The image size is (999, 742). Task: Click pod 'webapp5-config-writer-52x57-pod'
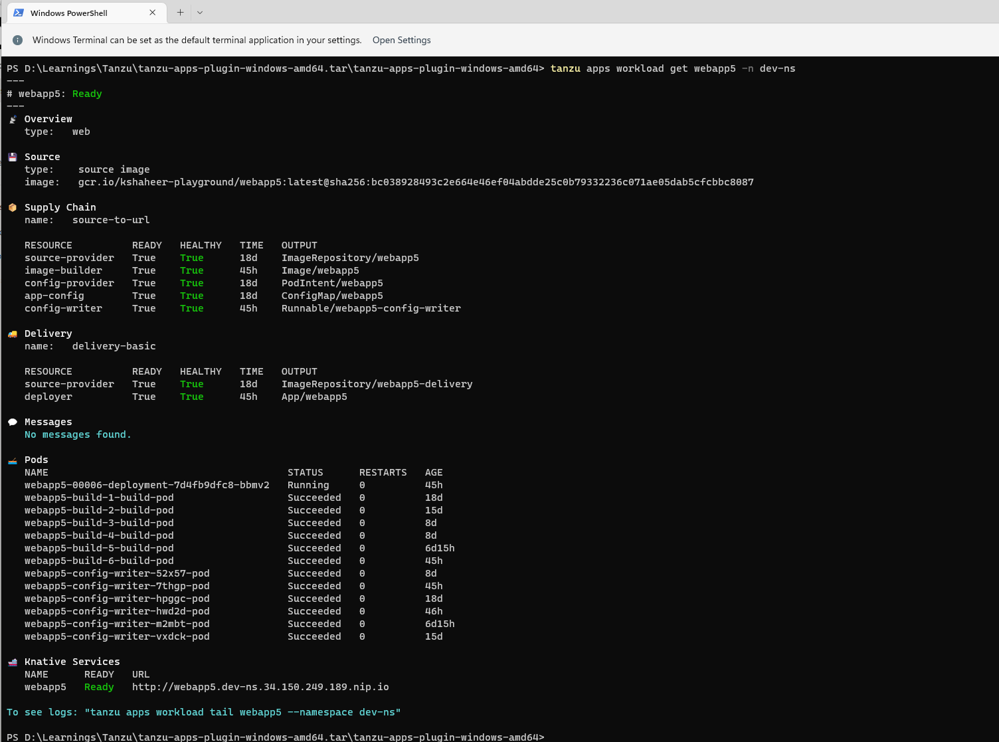pos(117,573)
